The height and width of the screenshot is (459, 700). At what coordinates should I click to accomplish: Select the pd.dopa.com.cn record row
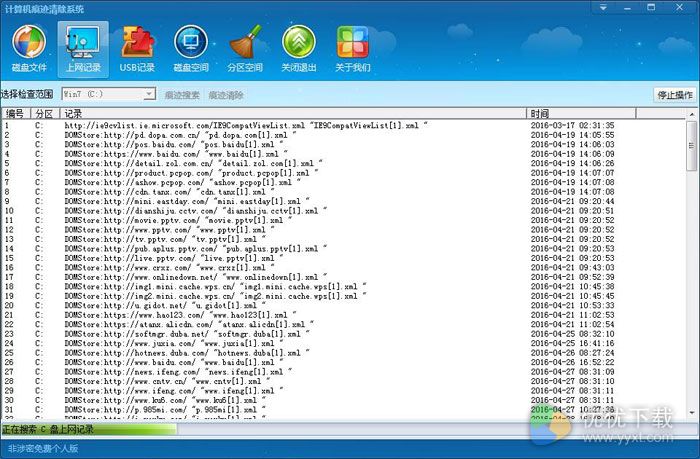coord(343,135)
